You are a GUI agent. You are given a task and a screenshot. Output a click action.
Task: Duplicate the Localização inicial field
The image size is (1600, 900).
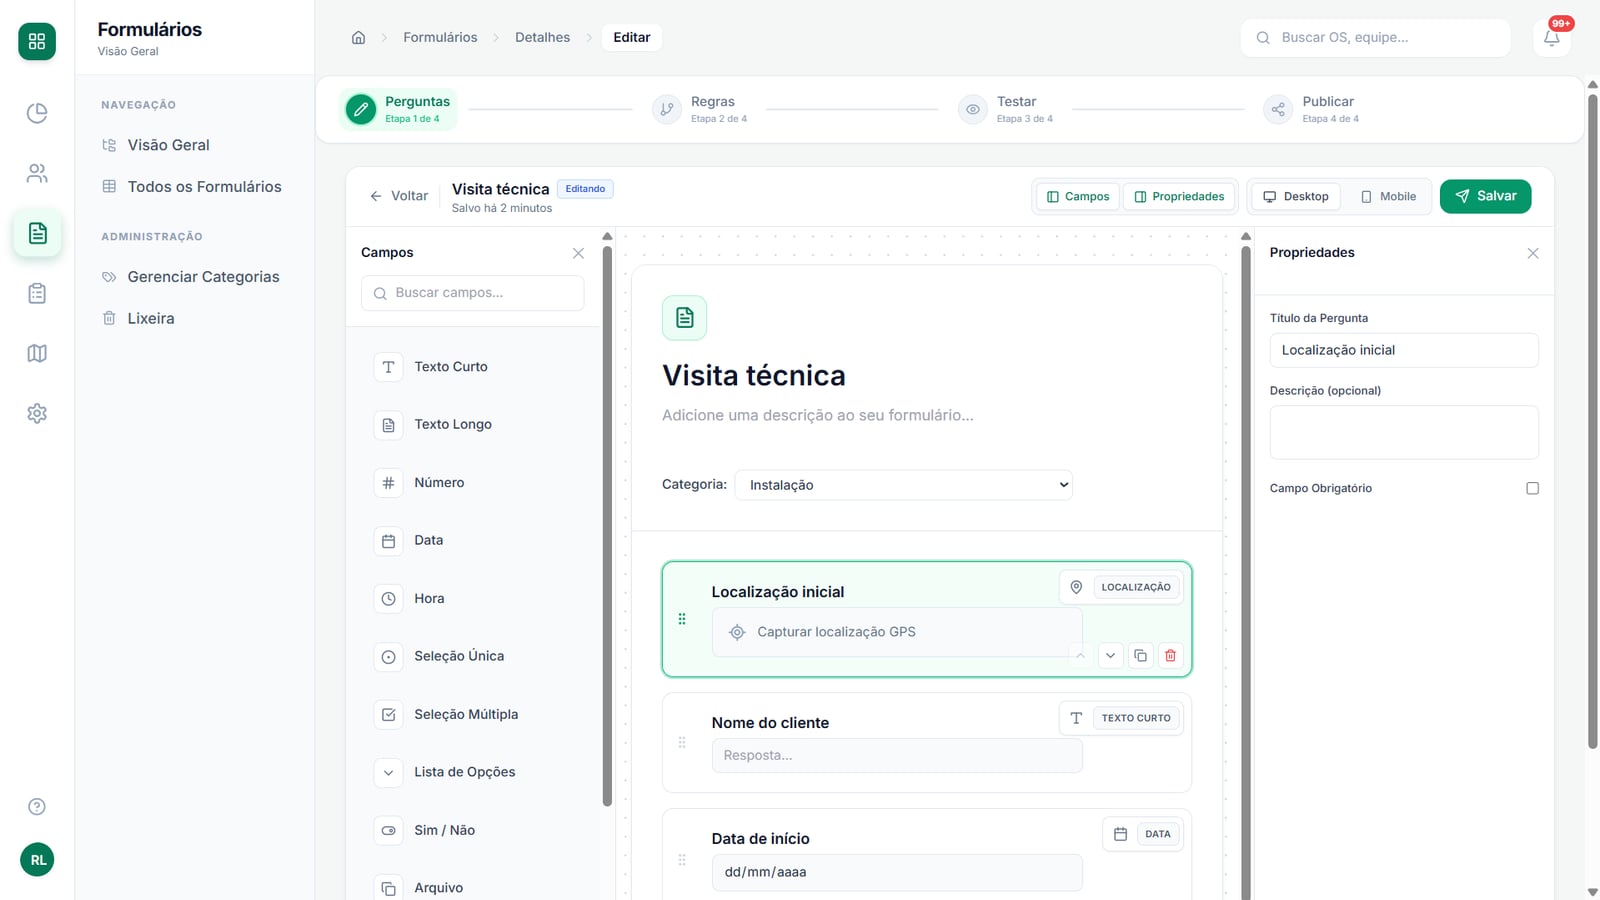[1140, 656]
